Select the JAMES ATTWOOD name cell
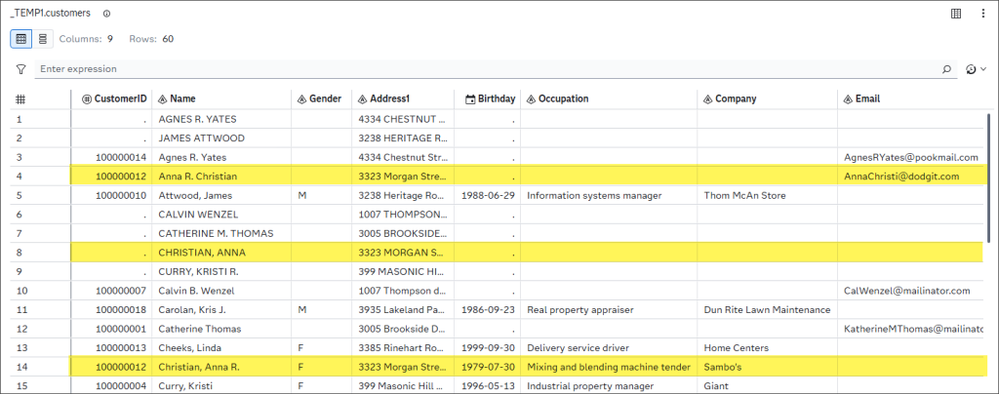This screenshot has height=394, width=999. tap(222, 138)
